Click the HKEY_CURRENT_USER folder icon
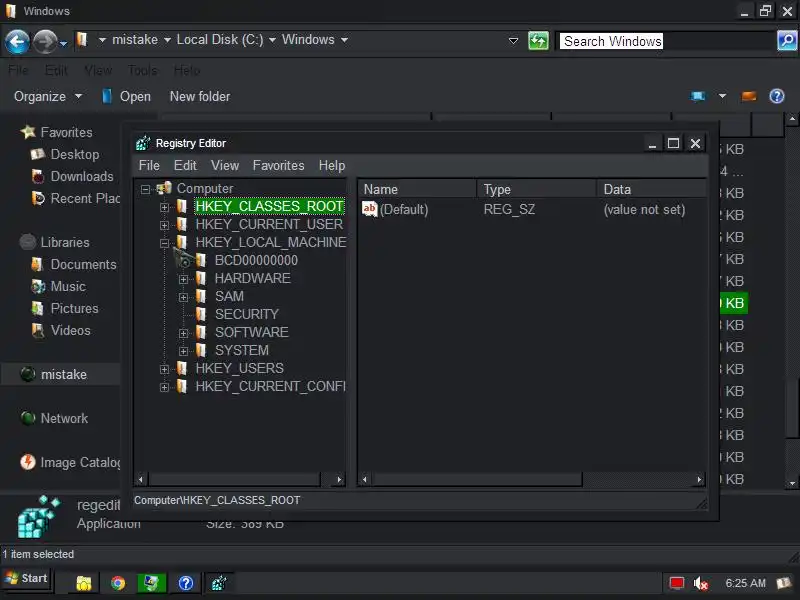The image size is (800, 600). click(182, 224)
